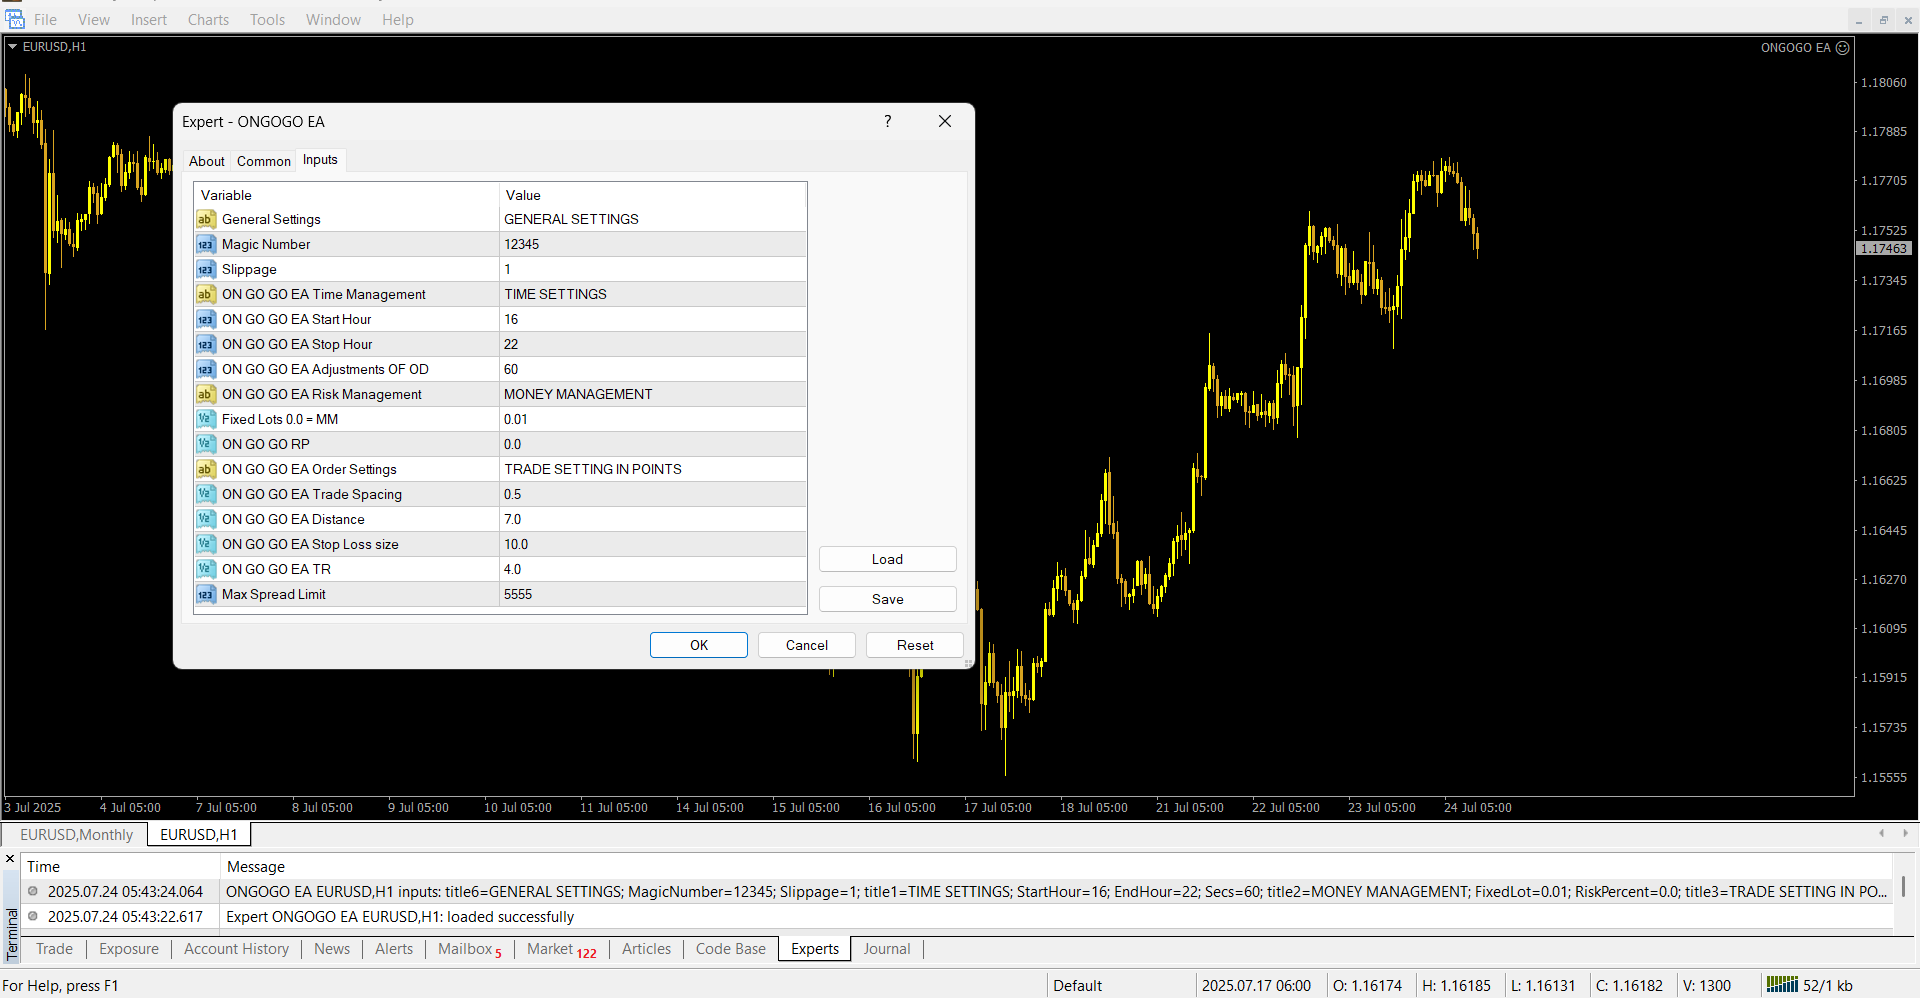This screenshot has height=998, width=1920.
Task: Reset the expert inputs to defaults
Action: click(x=914, y=645)
